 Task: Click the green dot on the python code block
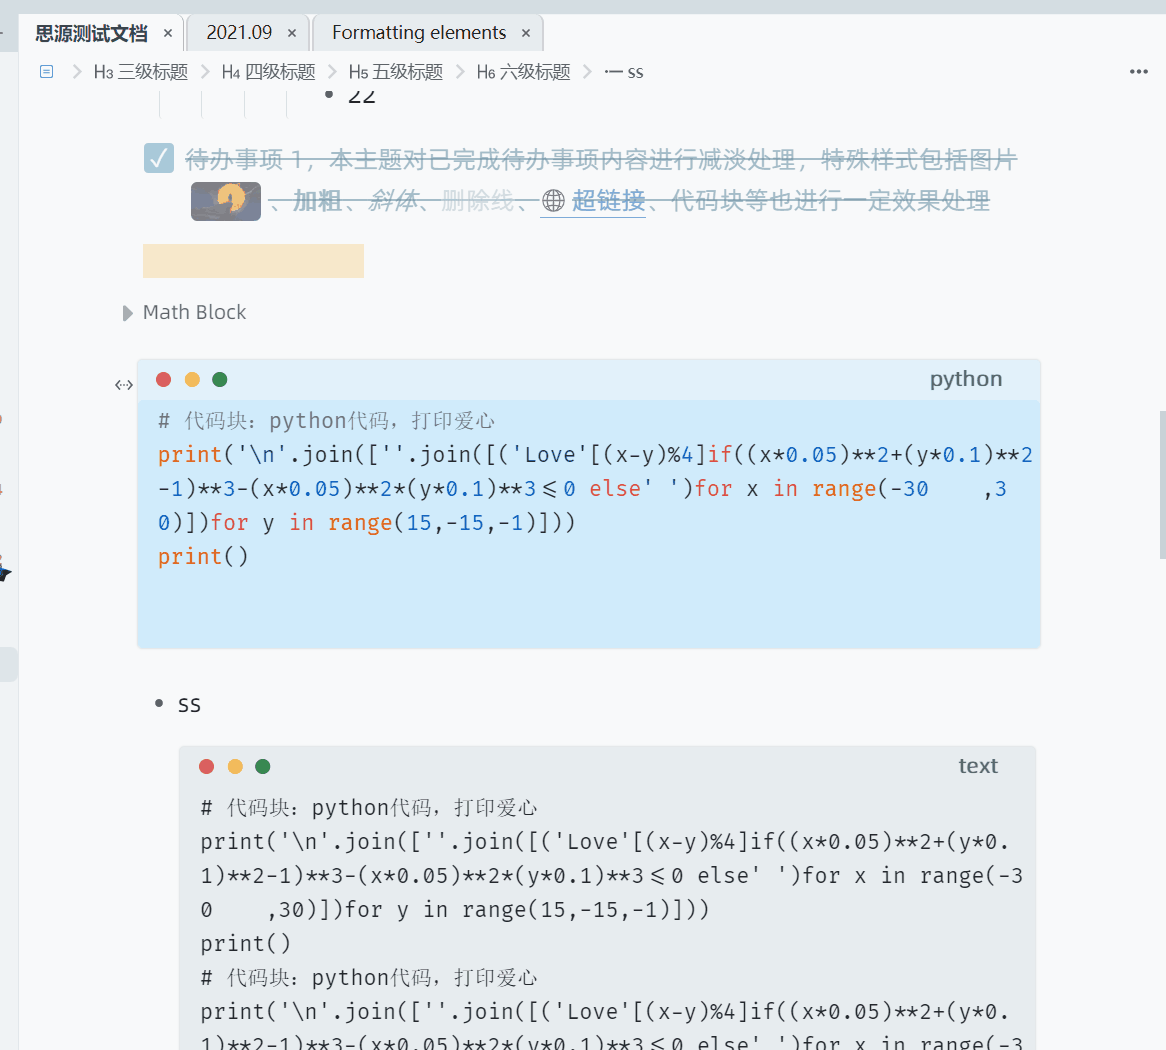pyautogui.click(x=219, y=379)
